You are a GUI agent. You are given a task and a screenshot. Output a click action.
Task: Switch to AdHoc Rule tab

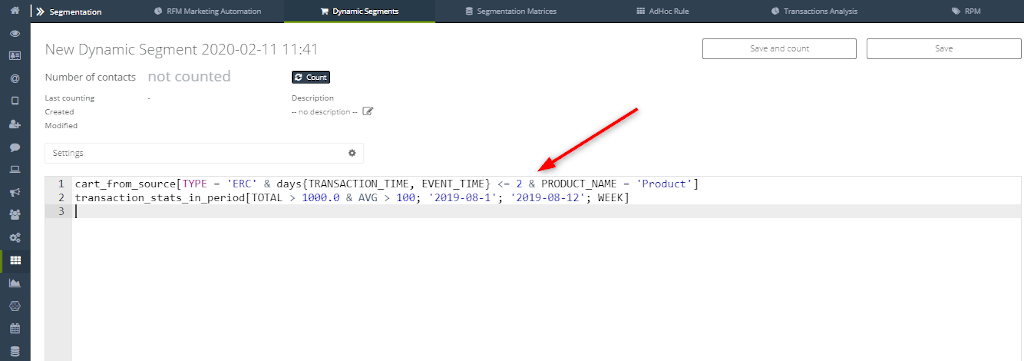coord(662,11)
